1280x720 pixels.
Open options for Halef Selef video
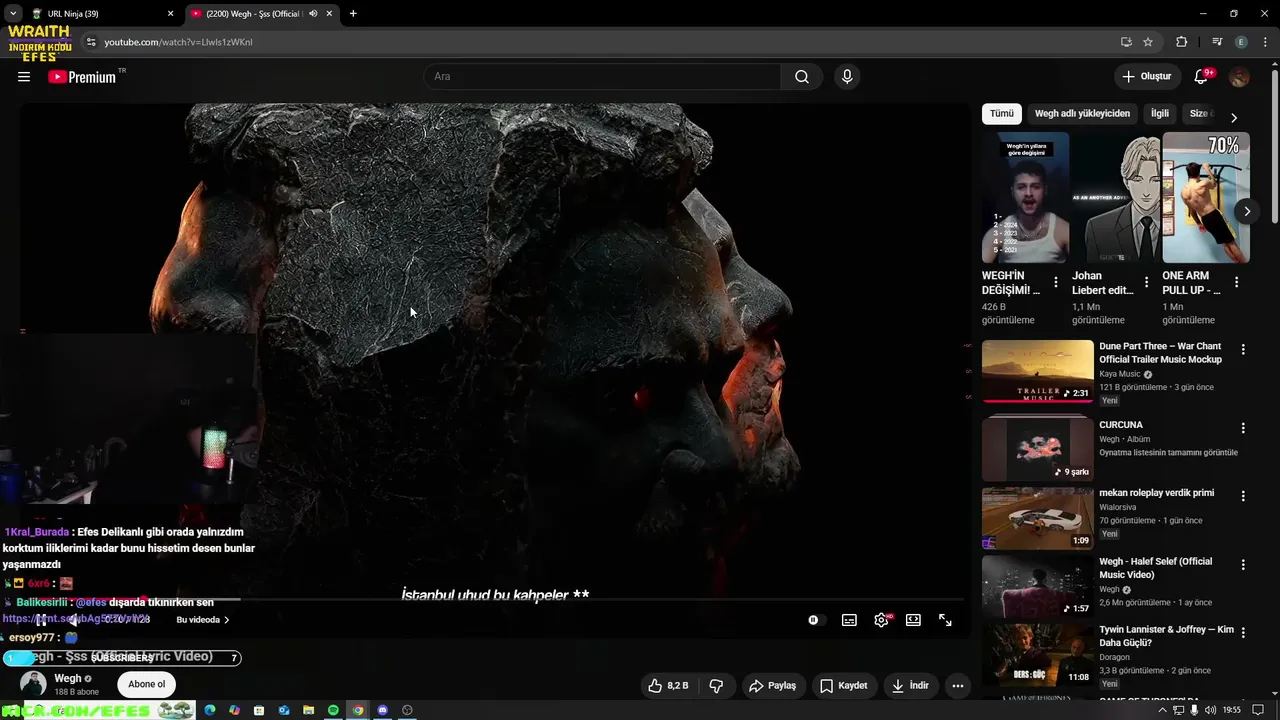click(1243, 565)
